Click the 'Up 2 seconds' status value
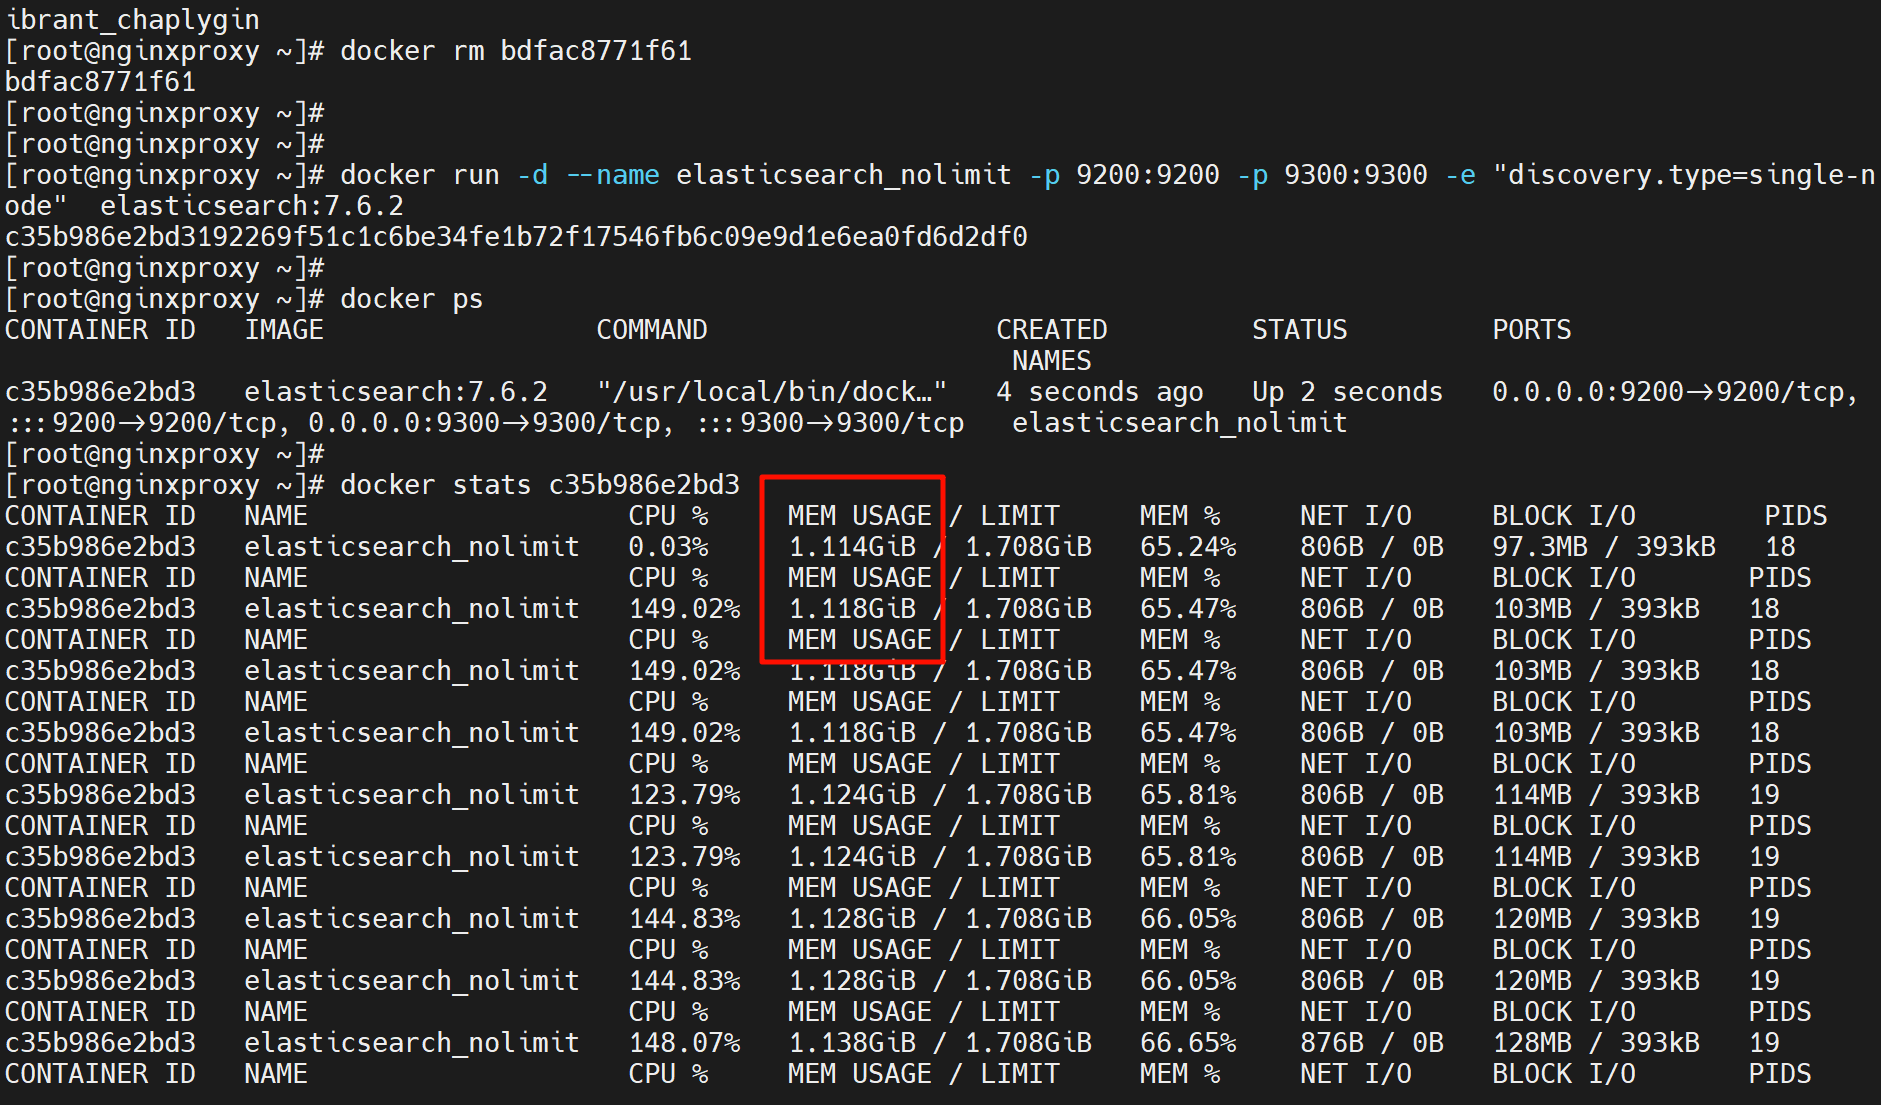This screenshot has height=1105, width=1881. [1347, 392]
